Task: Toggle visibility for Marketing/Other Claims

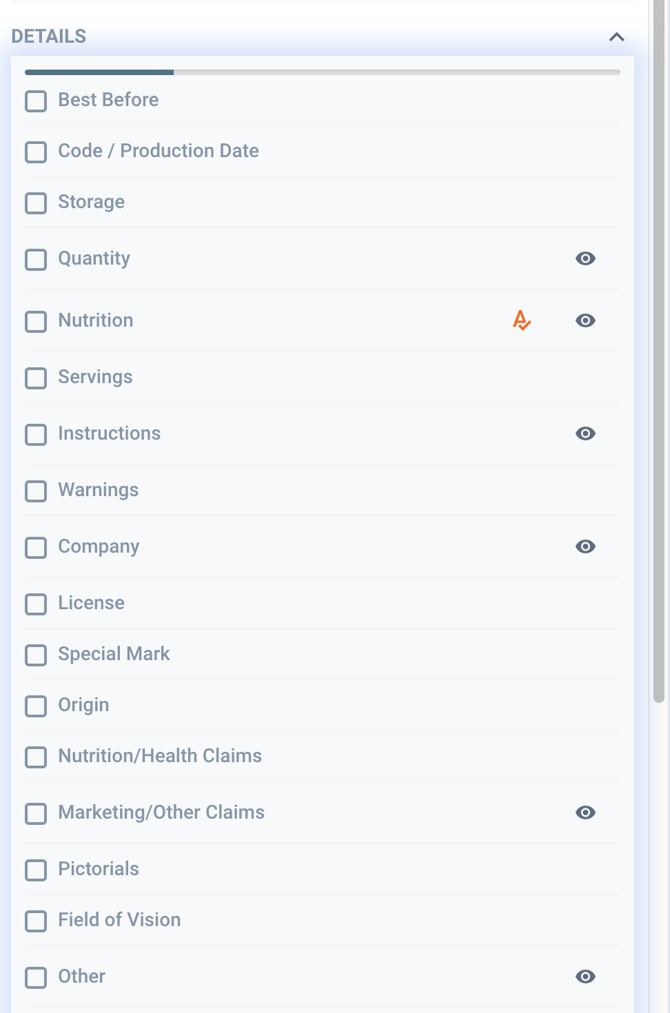Action: pyautogui.click(x=585, y=812)
